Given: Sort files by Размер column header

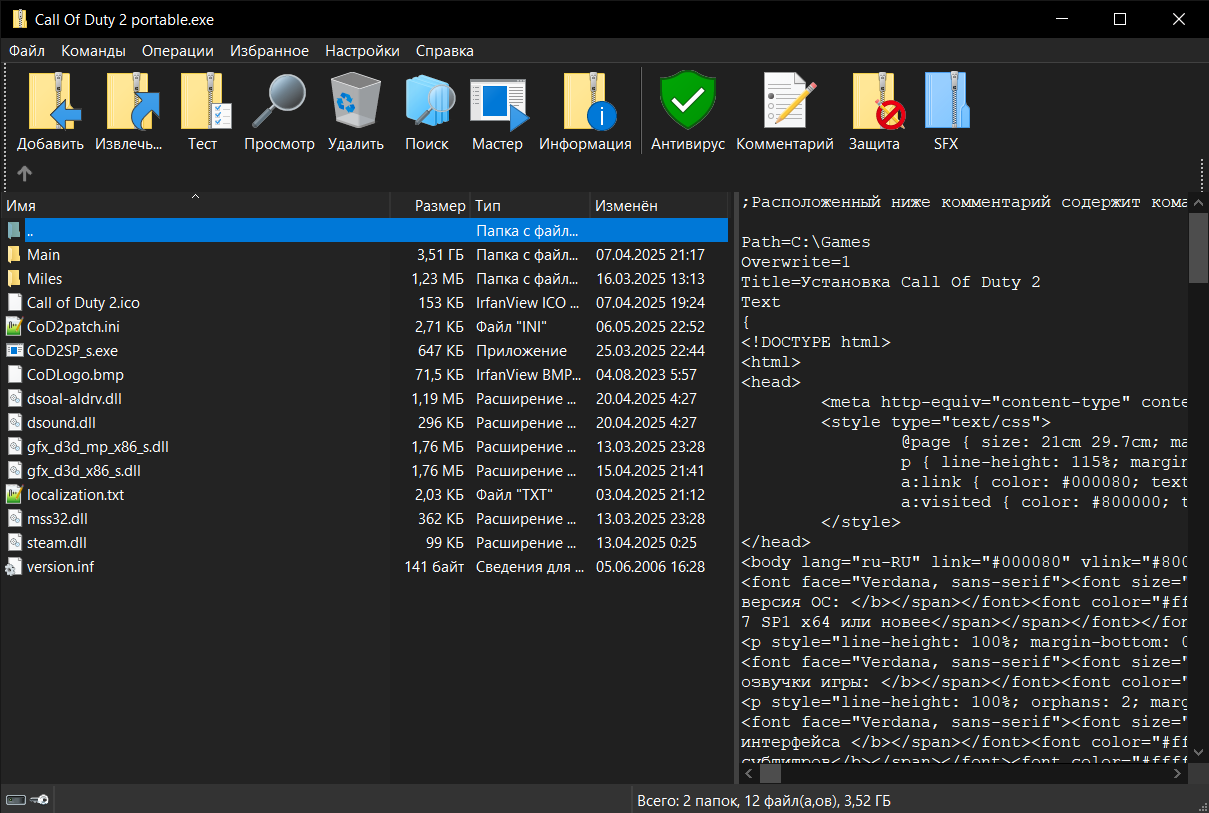Looking at the screenshot, I should pyautogui.click(x=430, y=205).
